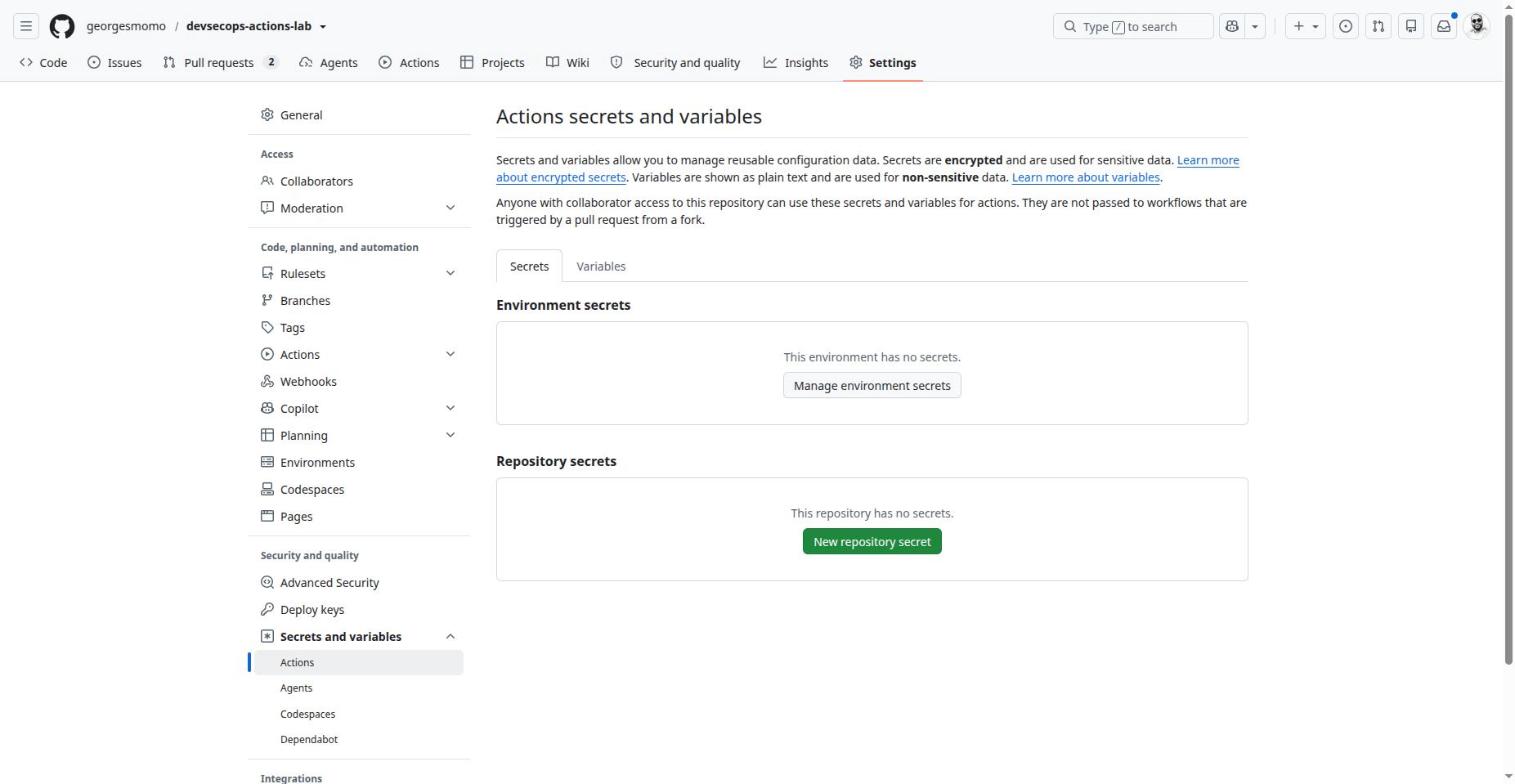The width and height of the screenshot is (1515, 784).
Task: Click the Secrets and variables asterisk icon
Action: [x=267, y=636]
